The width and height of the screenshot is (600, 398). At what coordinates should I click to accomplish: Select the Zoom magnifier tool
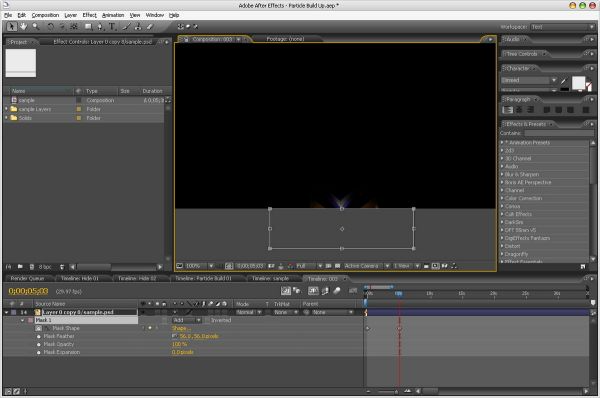(36, 26)
